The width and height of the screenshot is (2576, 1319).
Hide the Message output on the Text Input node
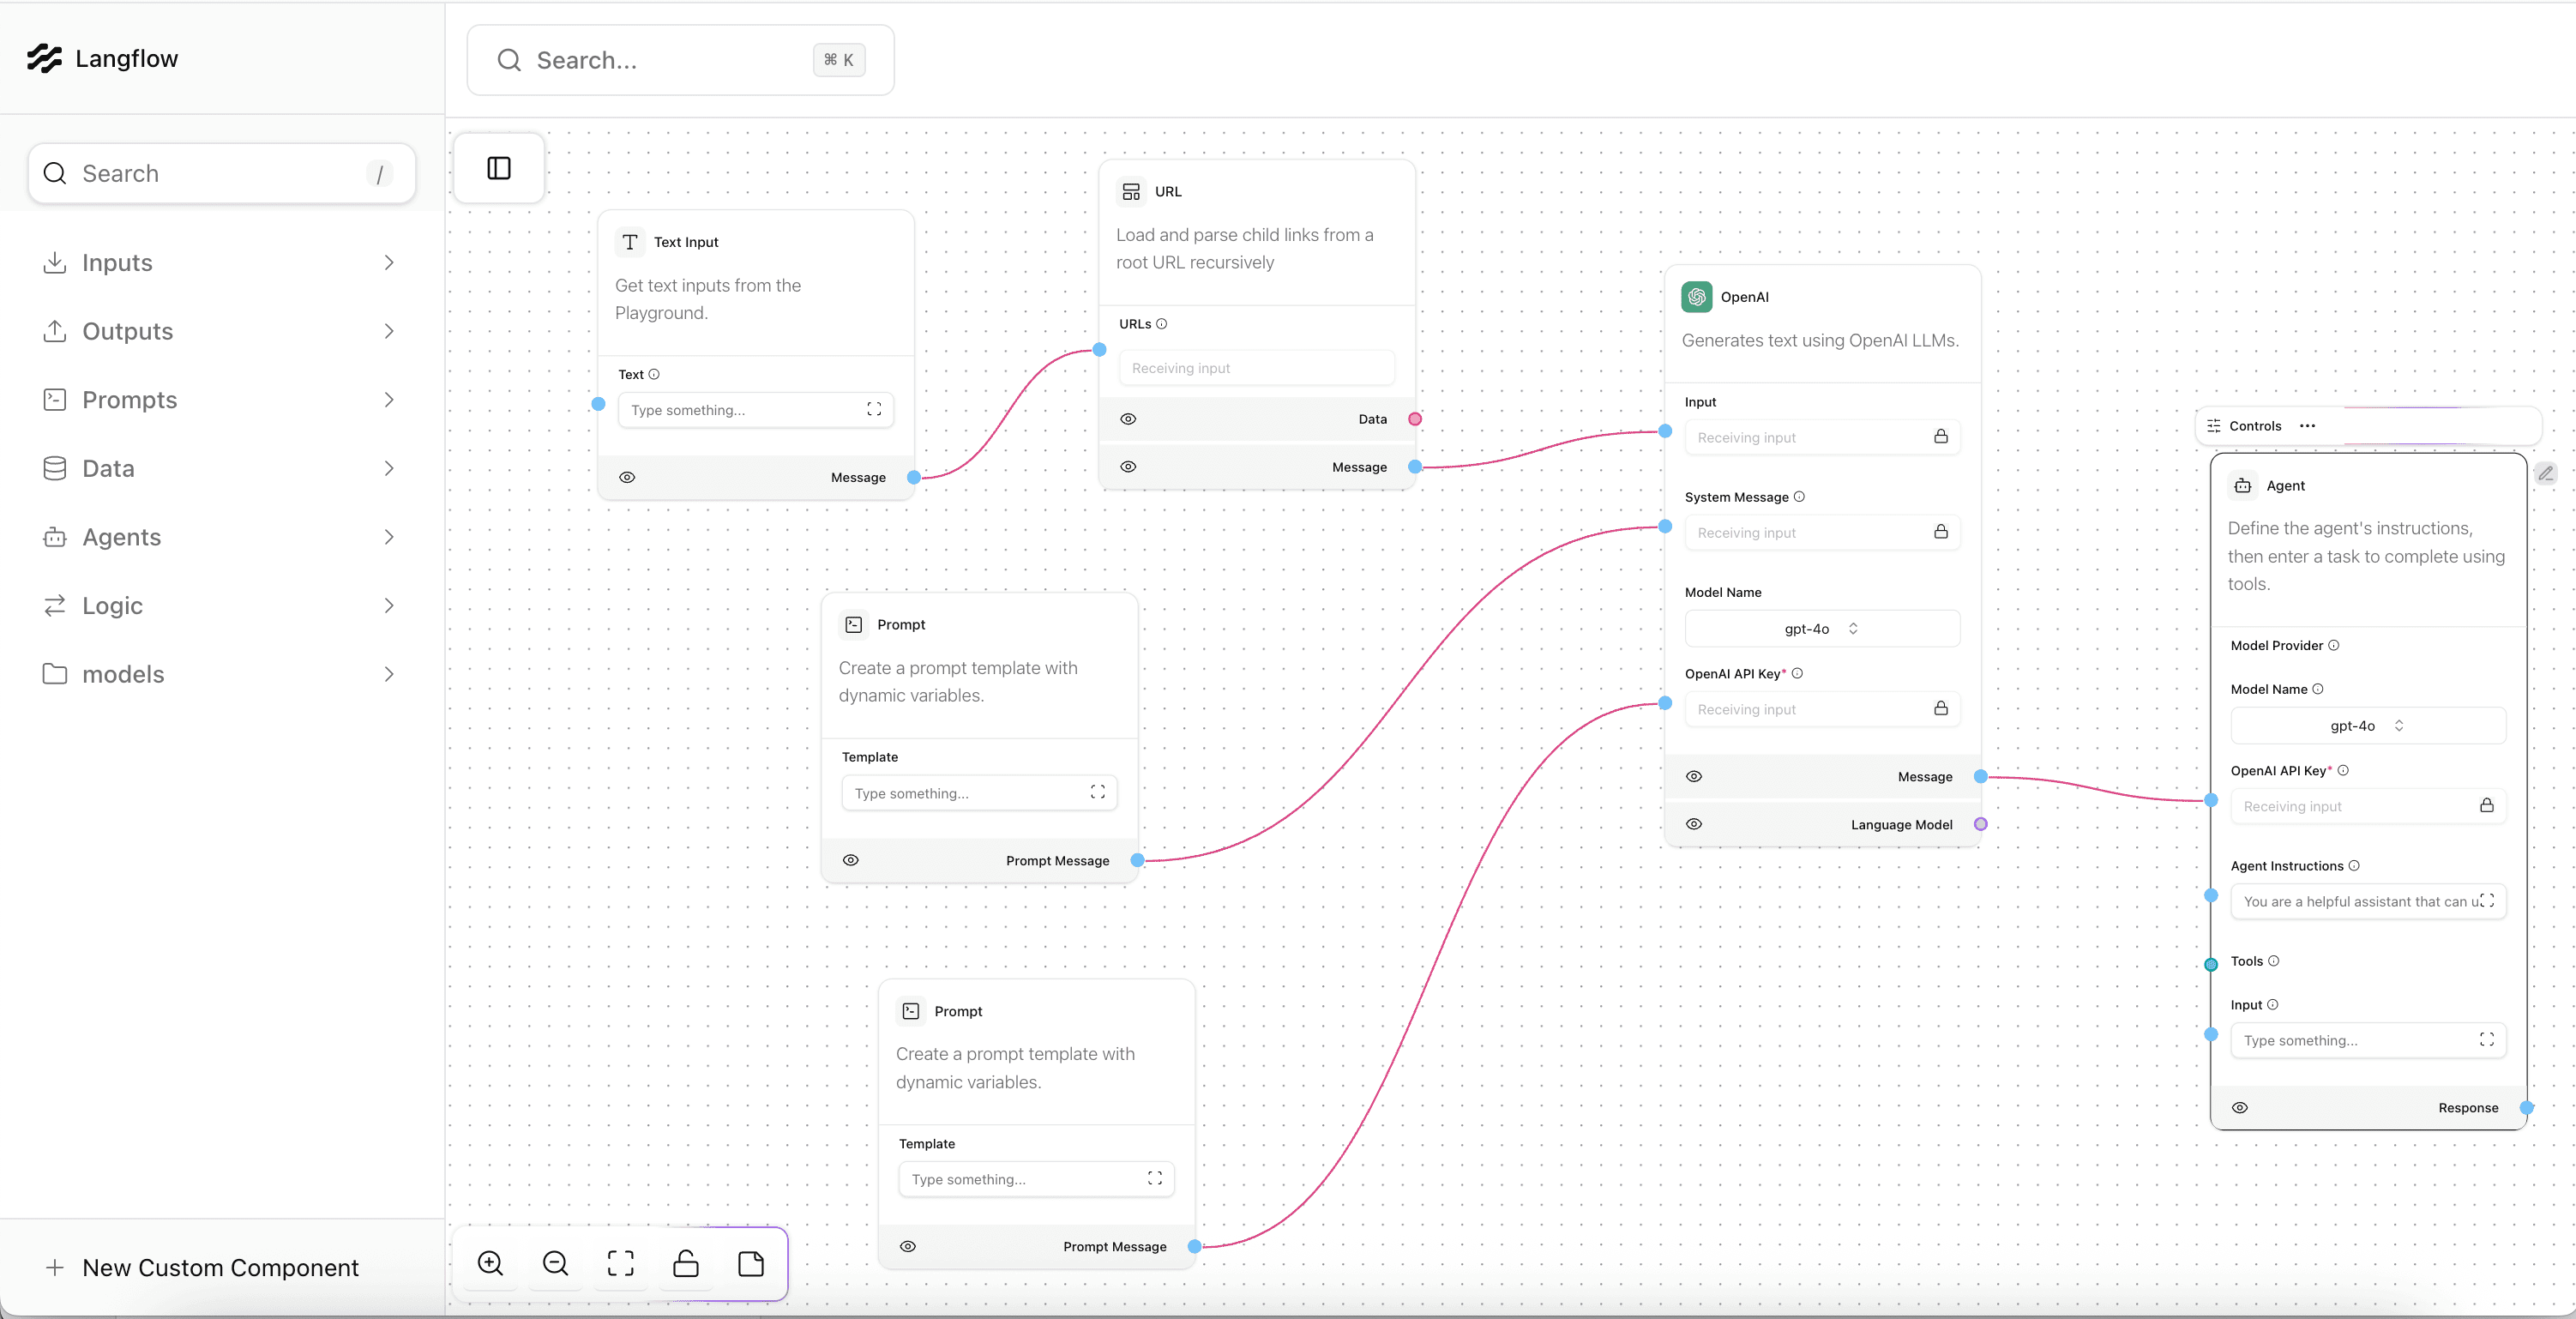626,478
